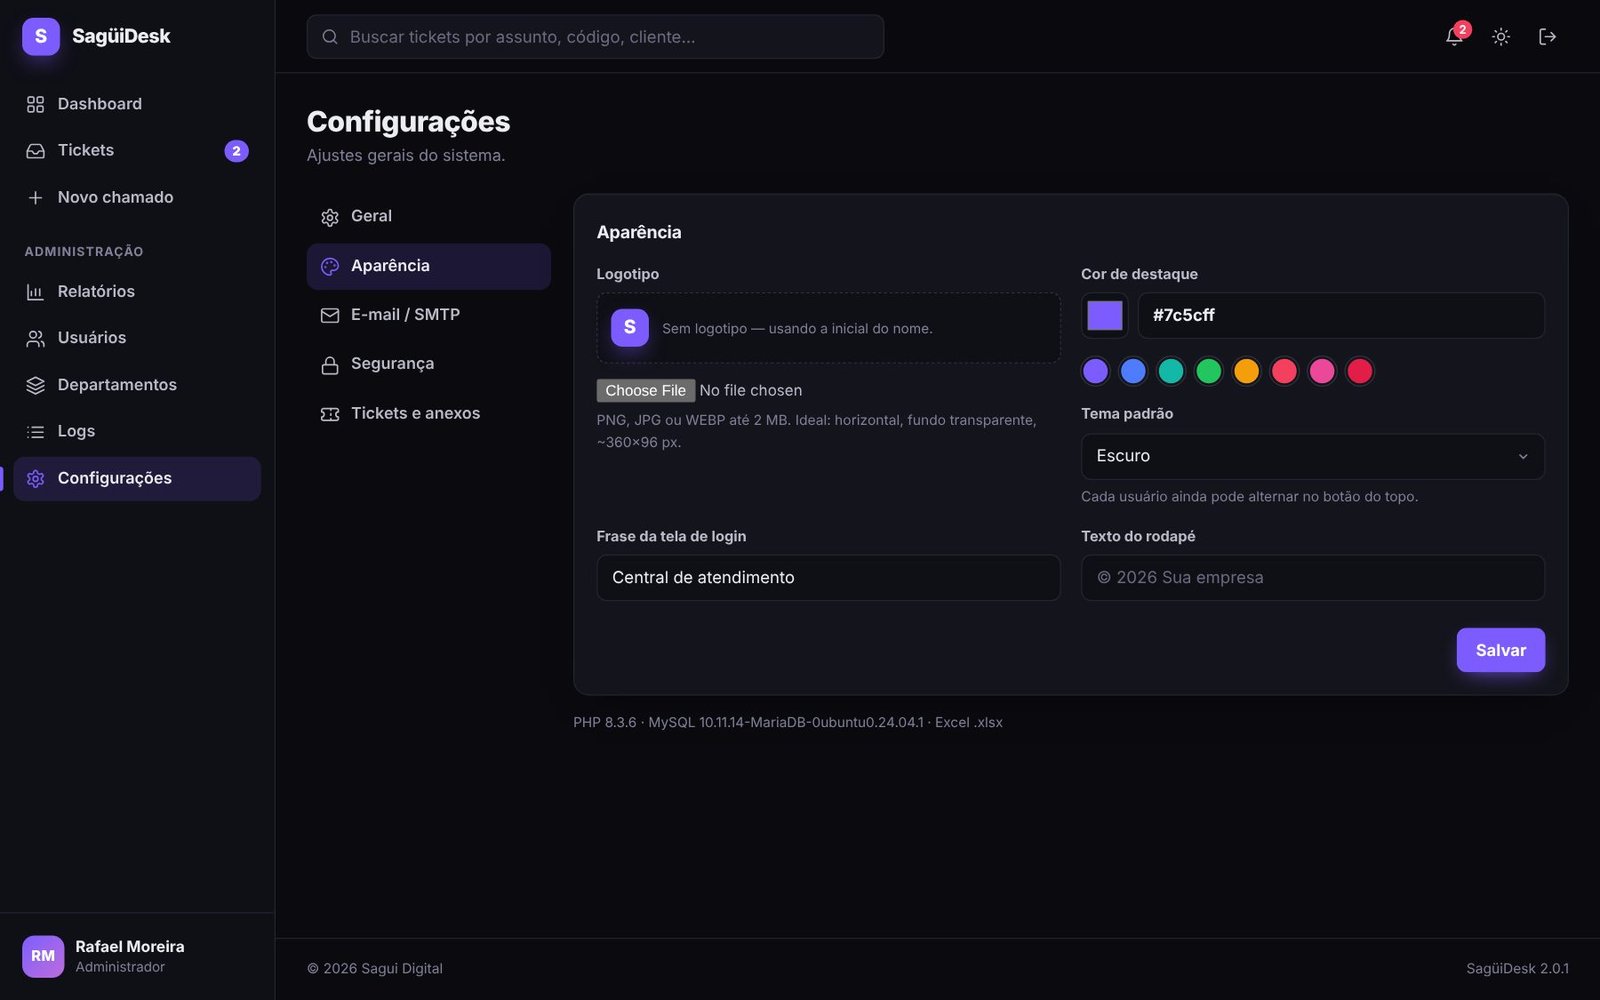This screenshot has width=1600, height=1000.
Task: Go to Dashboard in sidebar
Action: 137,104
